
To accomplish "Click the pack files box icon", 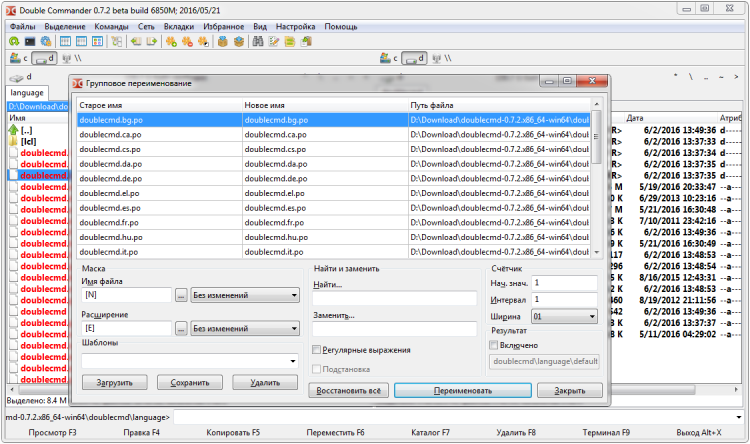I will point(222,42).
